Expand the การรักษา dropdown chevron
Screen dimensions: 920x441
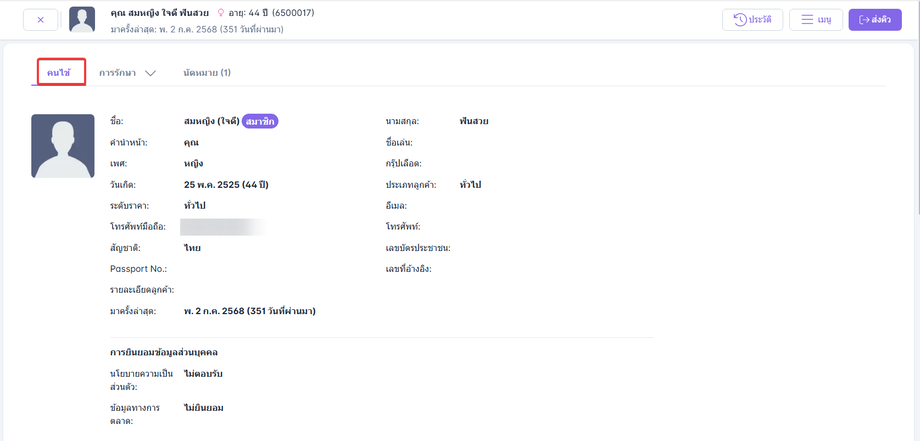click(150, 74)
